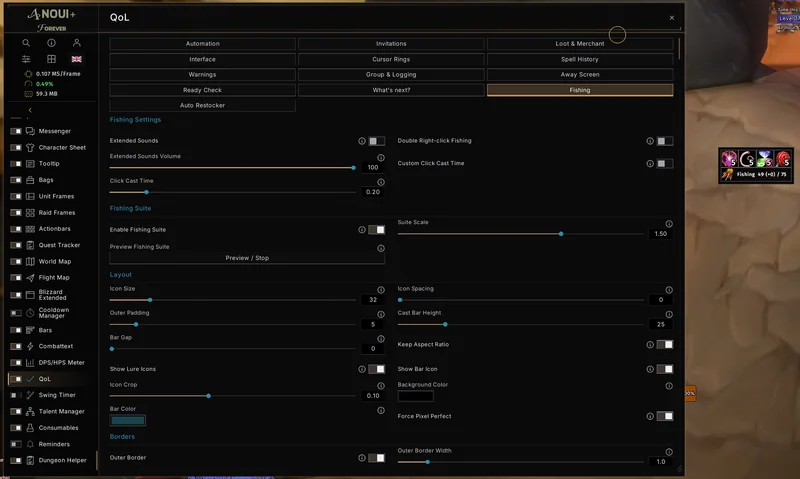The width and height of the screenshot is (800, 479).
Task: Toggle Show Lure Icons
Action: tap(377, 369)
